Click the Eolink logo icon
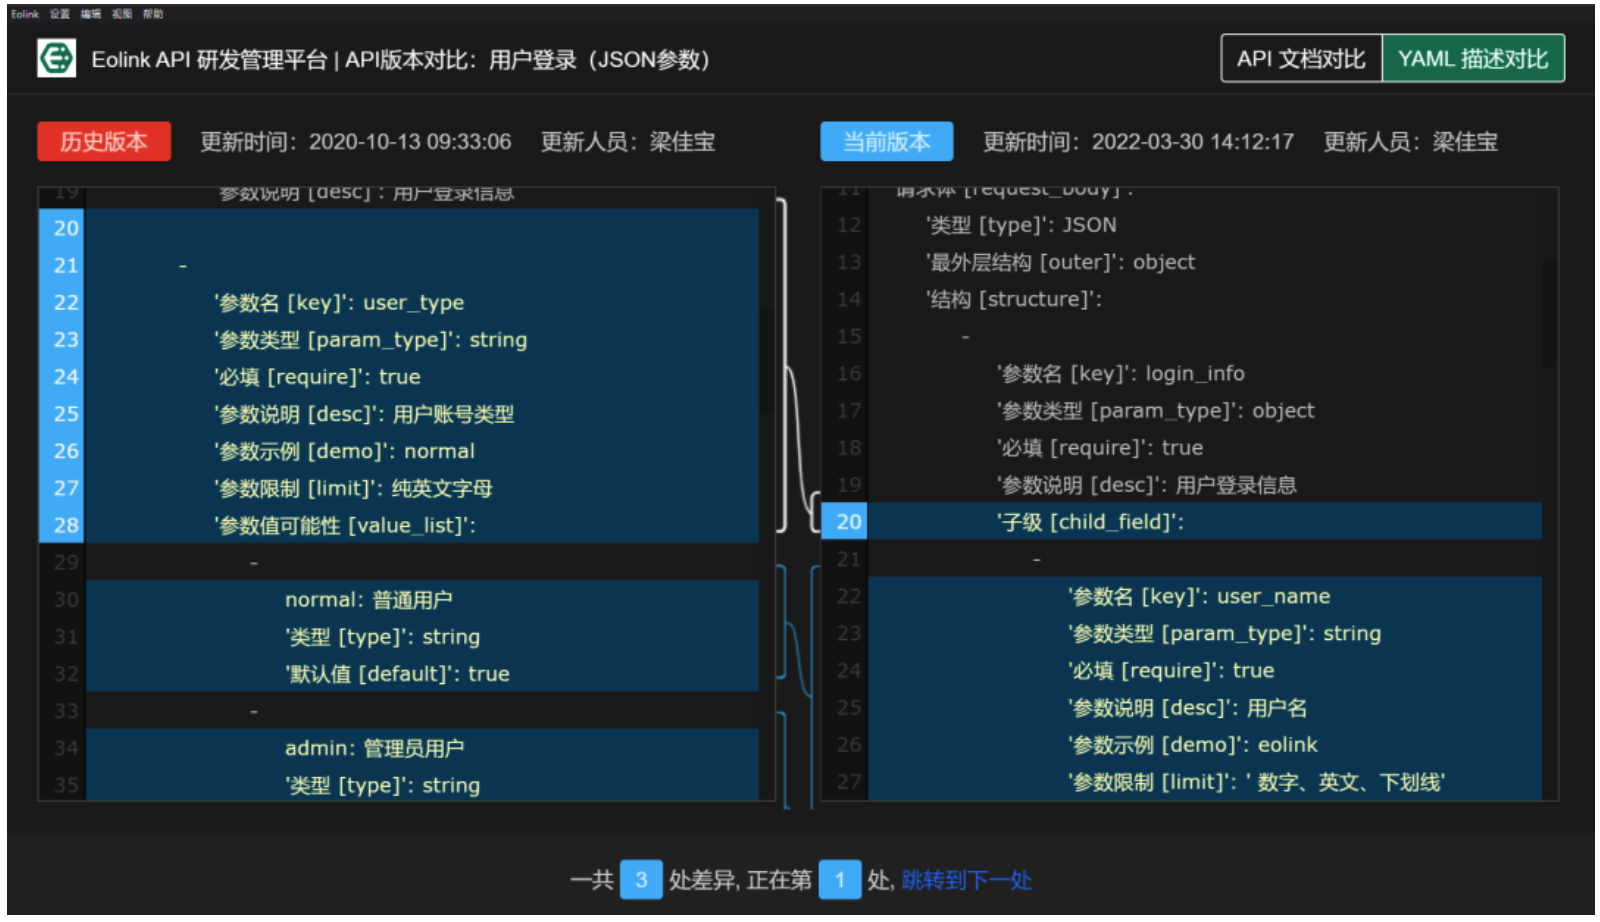The width and height of the screenshot is (1600, 922). pyautogui.click(x=56, y=58)
